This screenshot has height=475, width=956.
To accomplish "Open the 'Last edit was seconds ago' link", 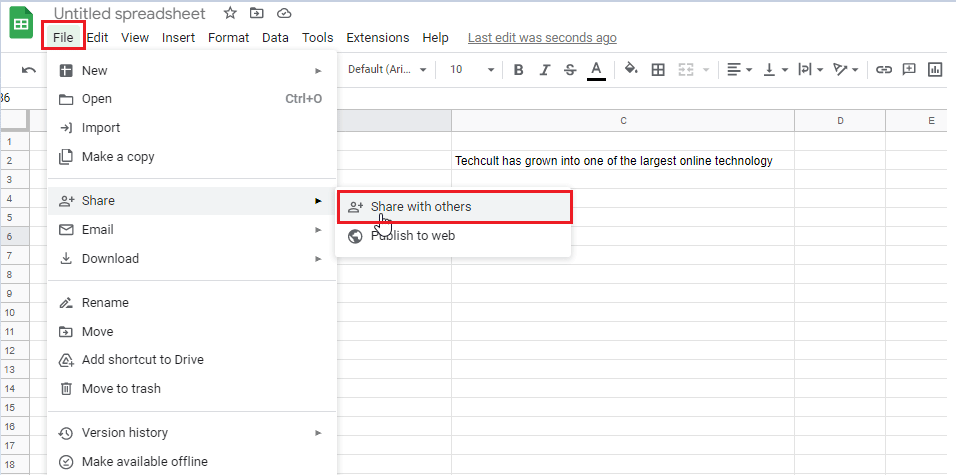I will point(542,38).
